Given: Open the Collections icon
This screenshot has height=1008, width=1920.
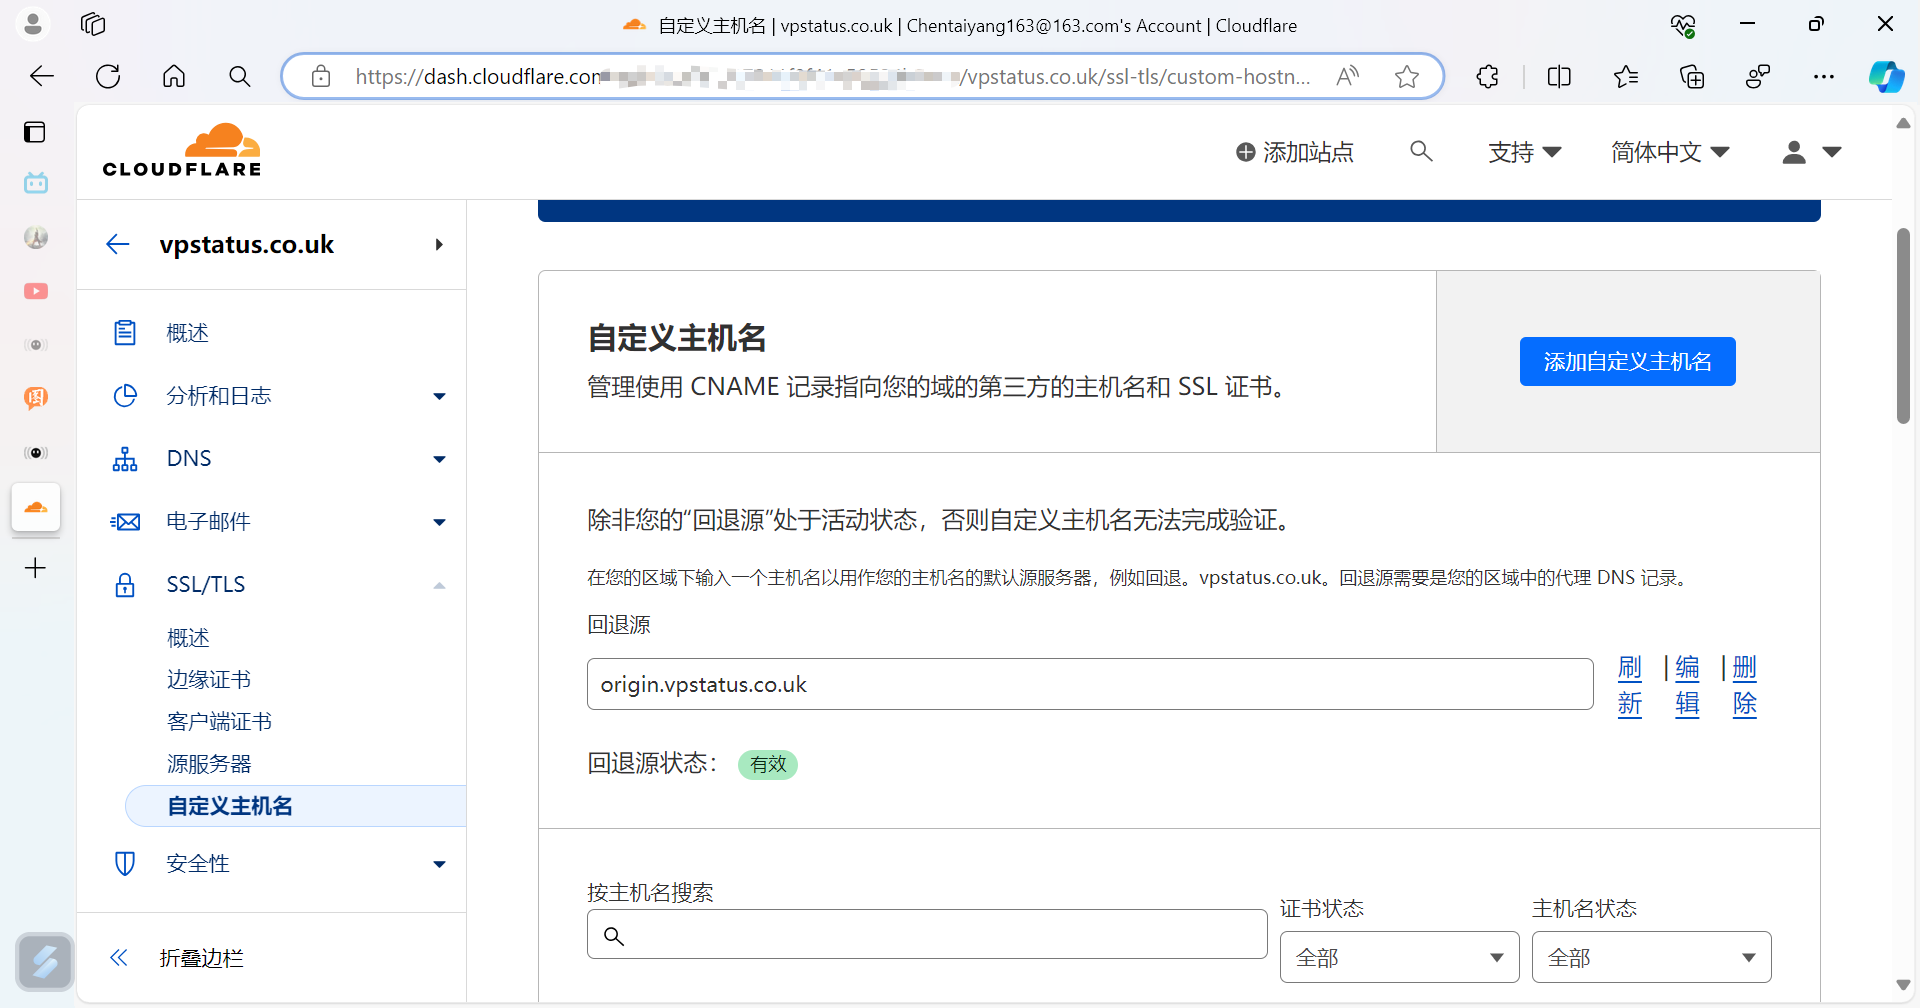Looking at the screenshot, I should pos(1692,76).
